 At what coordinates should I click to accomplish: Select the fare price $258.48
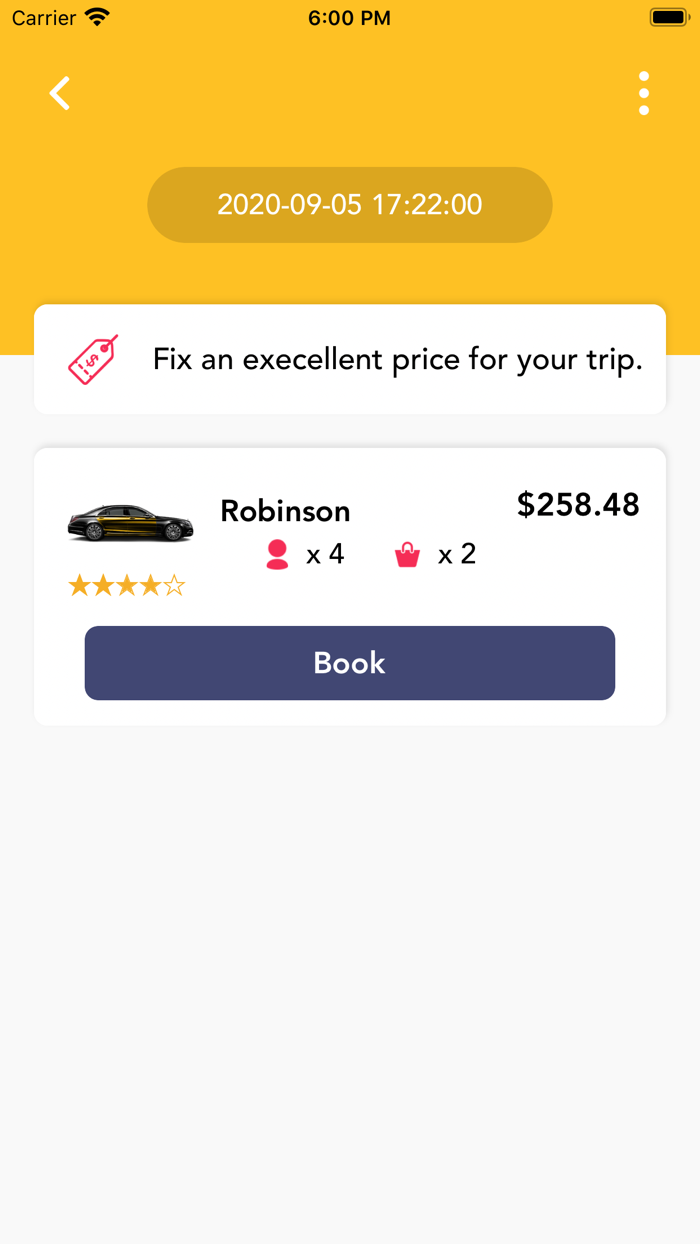pos(578,505)
